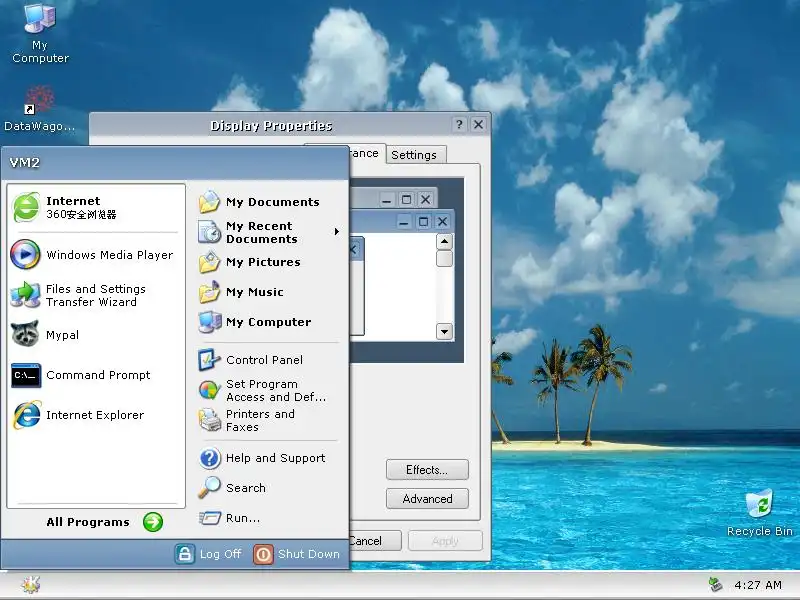Click the Run icon

209,518
